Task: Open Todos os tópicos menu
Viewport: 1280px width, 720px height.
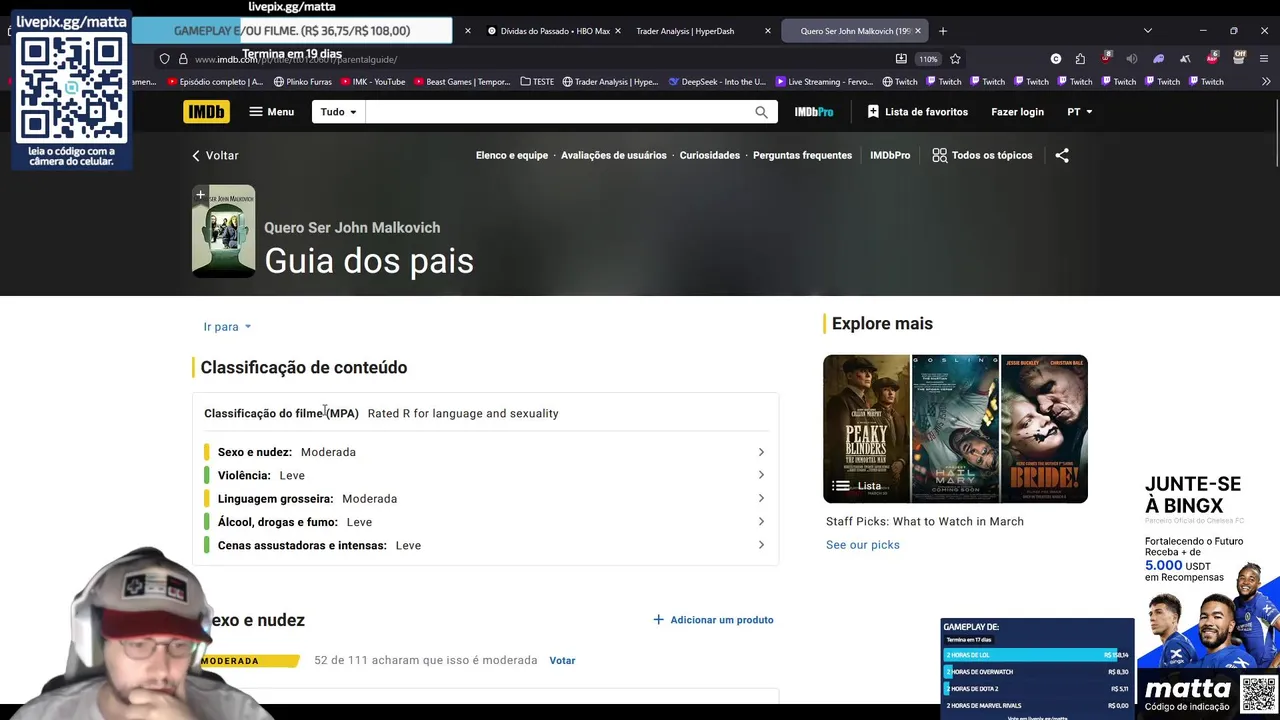Action: coord(982,155)
